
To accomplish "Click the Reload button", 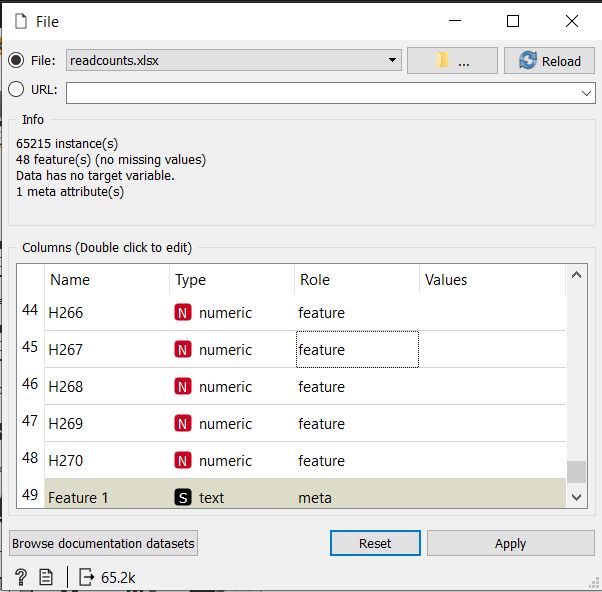I will click(x=549, y=61).
